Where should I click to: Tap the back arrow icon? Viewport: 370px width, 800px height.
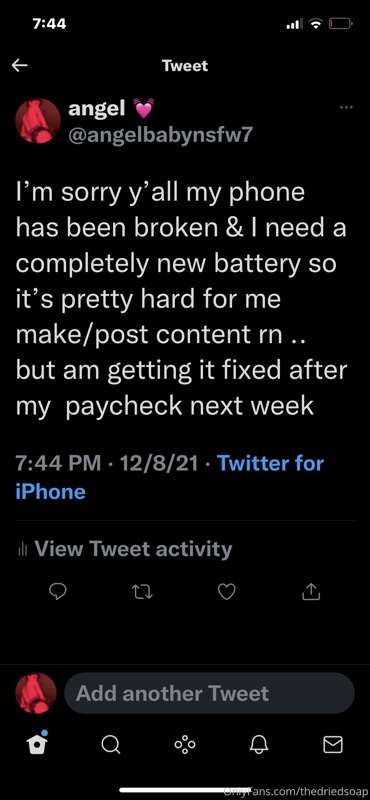(x=19, y=65)
